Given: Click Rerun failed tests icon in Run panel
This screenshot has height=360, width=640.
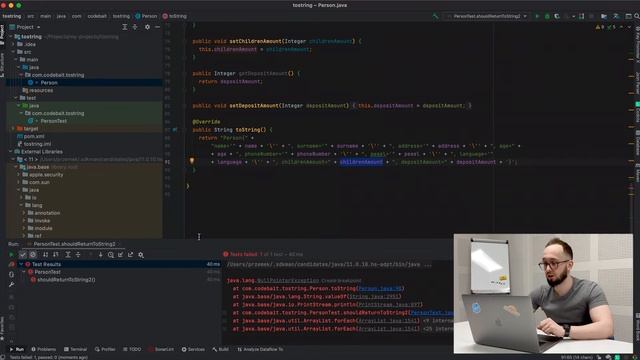Looking at the screenshot, I should pyautogui.click(x=11, y=264).
